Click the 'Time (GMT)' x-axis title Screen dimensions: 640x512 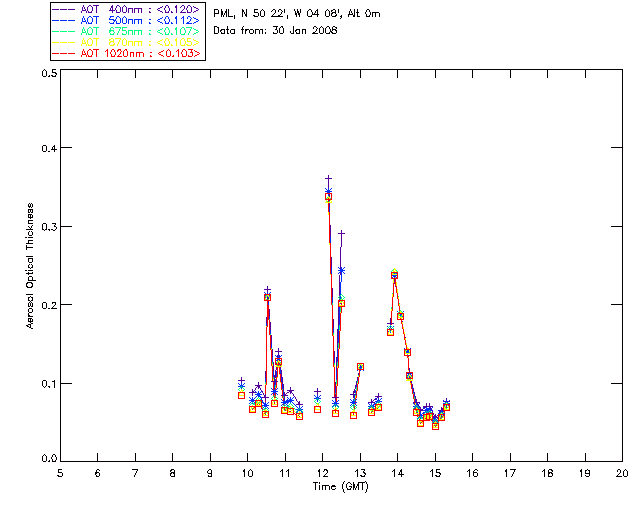340,487
